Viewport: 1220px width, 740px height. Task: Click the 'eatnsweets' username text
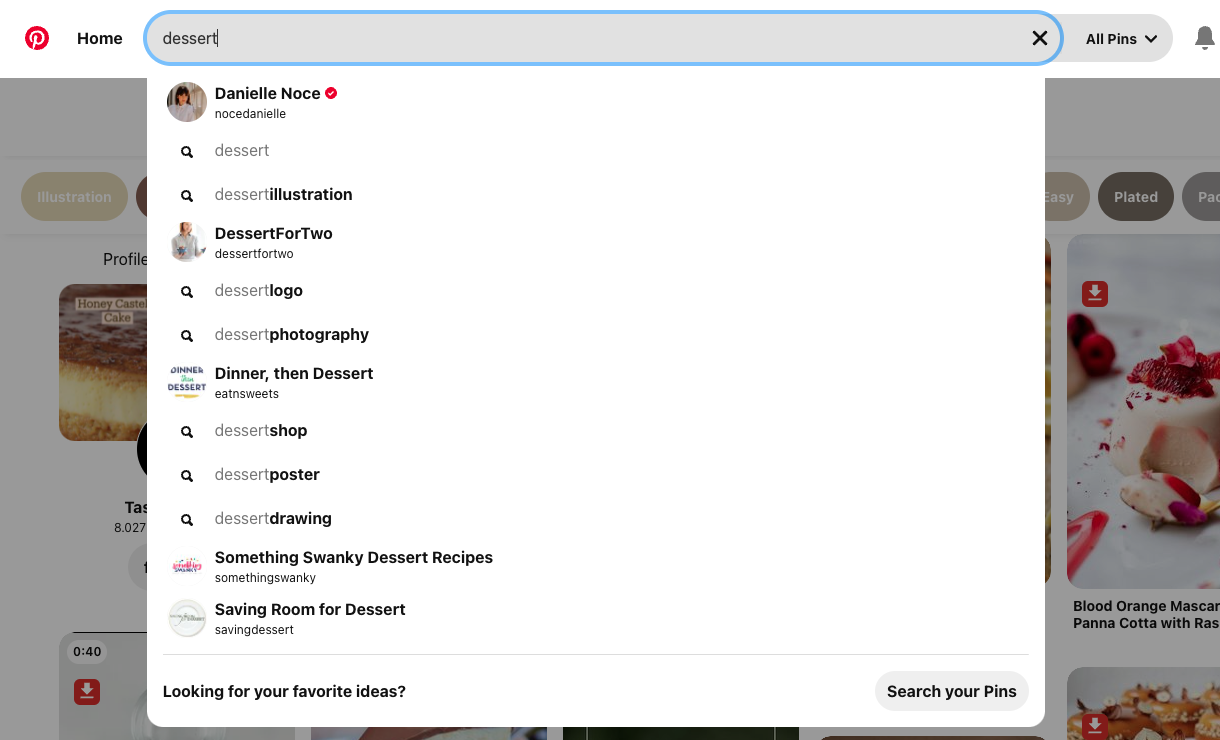pos(247,394)
